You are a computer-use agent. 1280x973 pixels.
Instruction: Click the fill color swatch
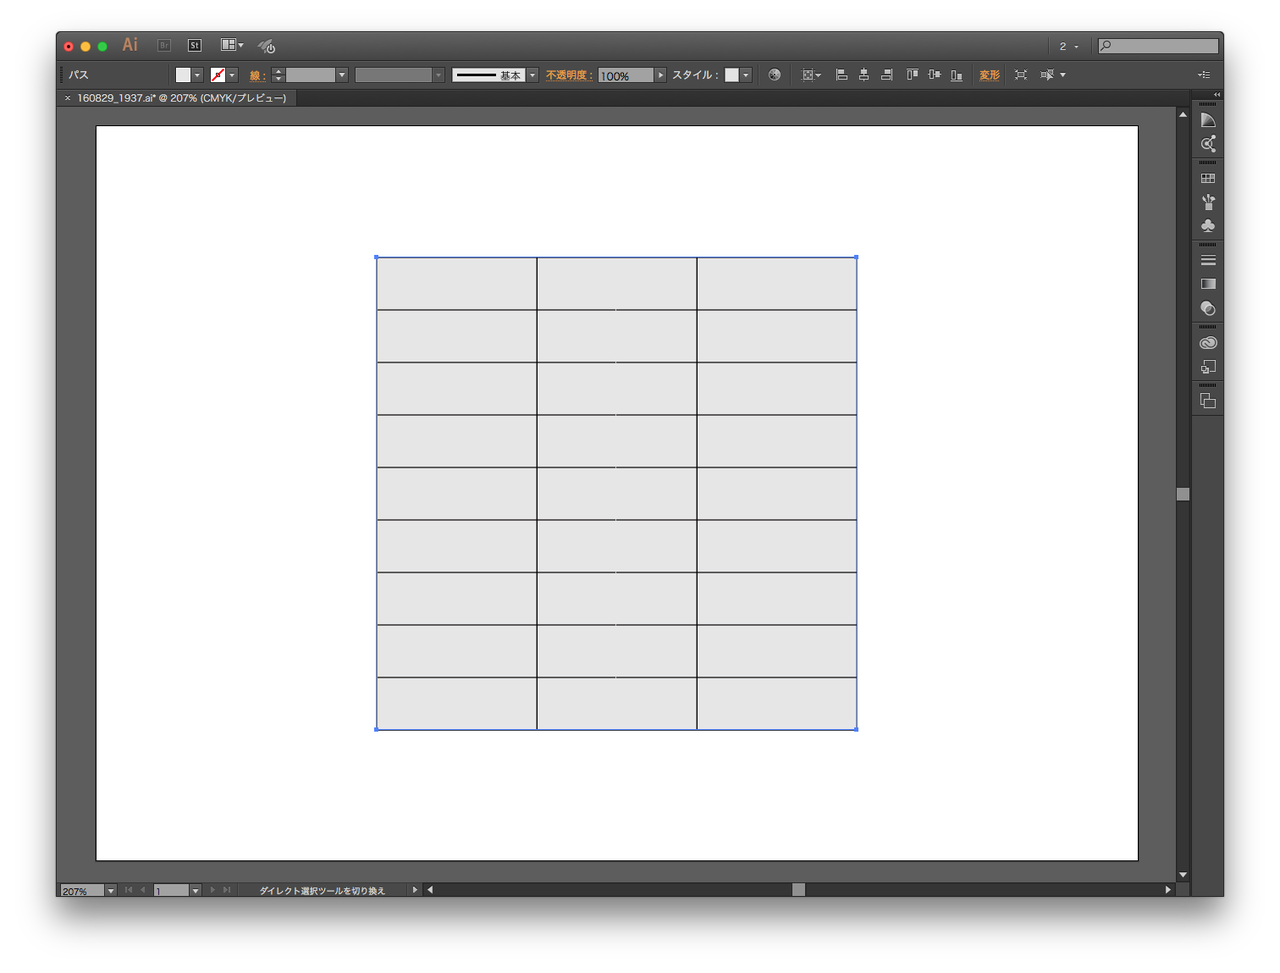(x=183, y=75)
